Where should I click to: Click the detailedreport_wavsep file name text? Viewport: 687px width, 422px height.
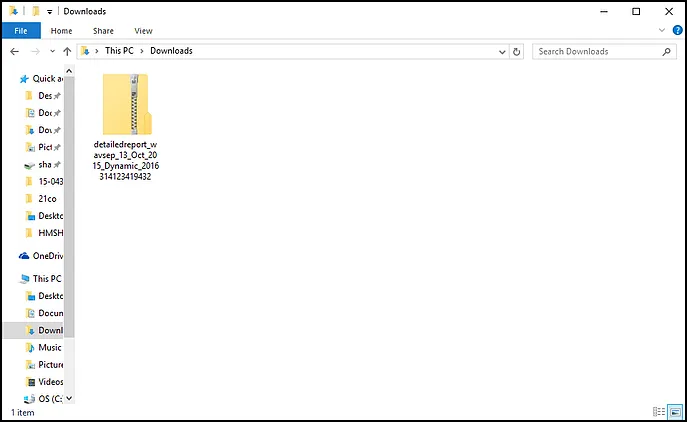coord(125,160)
